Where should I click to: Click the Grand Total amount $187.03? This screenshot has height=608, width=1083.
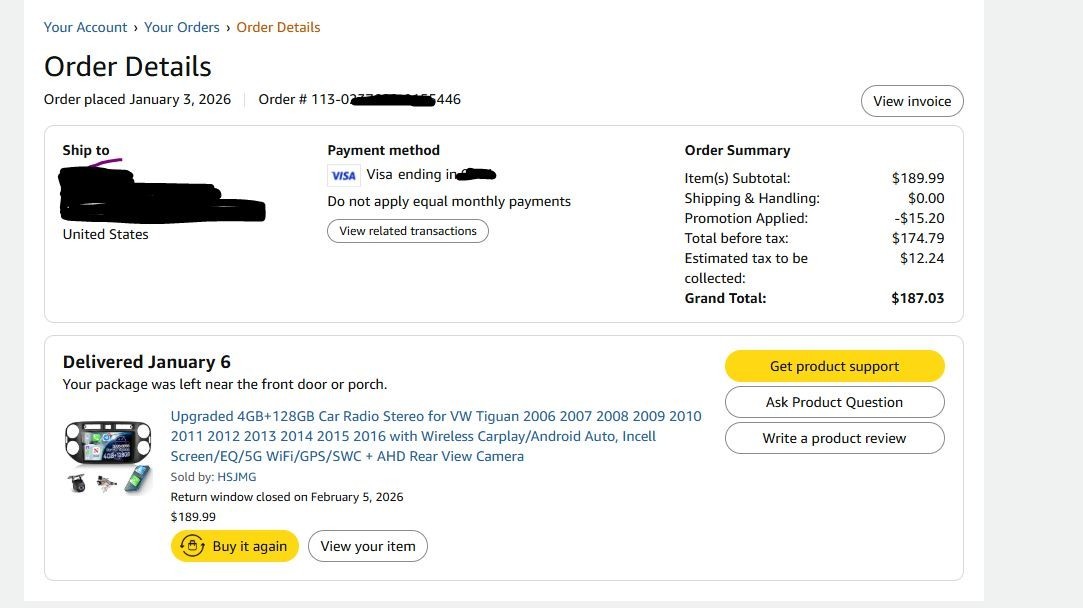pyautogui.click(x=917, y=298)
